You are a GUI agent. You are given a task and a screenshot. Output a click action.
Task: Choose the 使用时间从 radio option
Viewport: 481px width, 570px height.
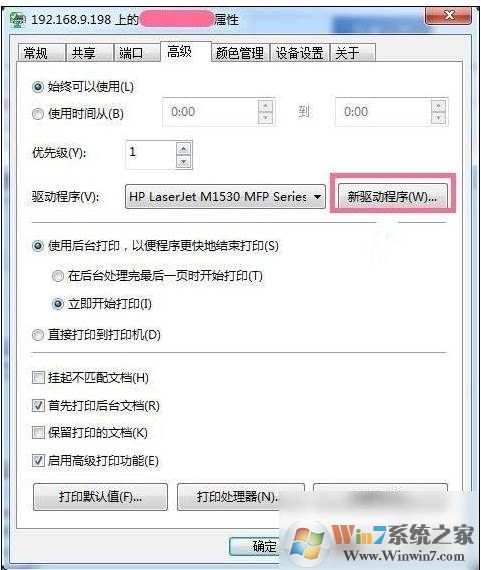tap(38, 114)
